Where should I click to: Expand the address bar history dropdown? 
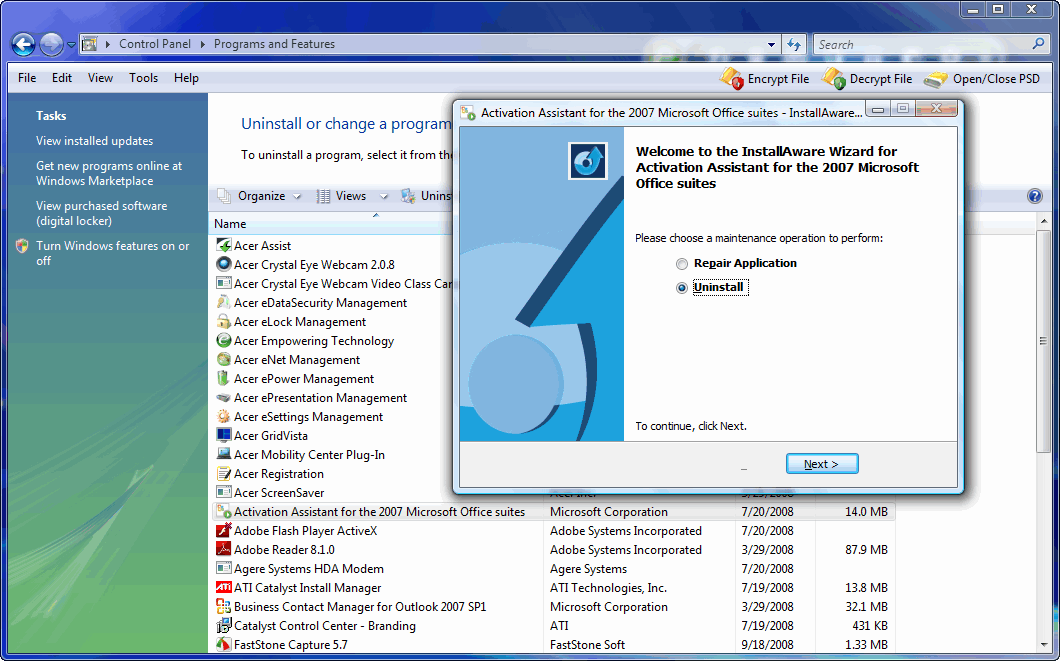point(771,45)
